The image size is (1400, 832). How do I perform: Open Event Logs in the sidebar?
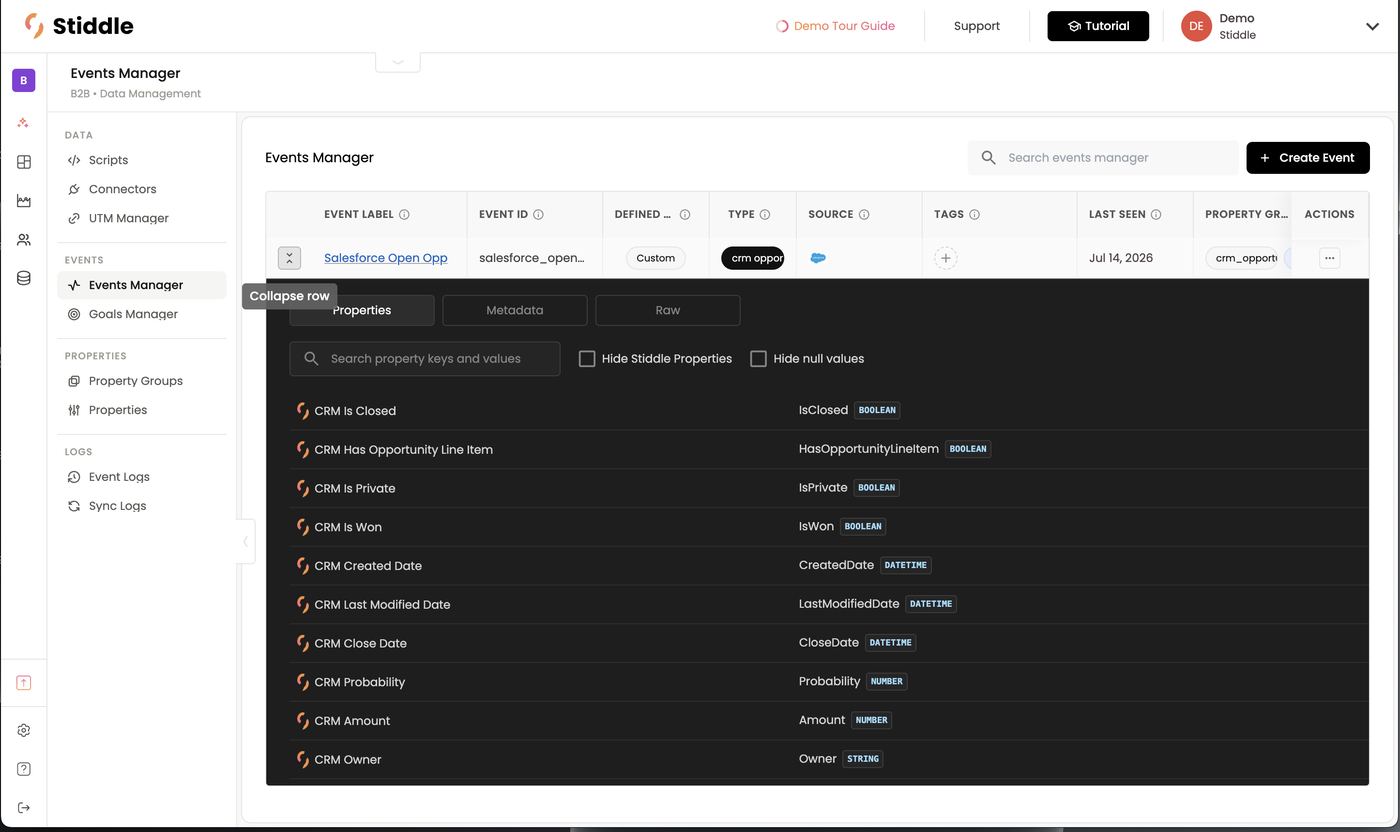coord(141,477)
